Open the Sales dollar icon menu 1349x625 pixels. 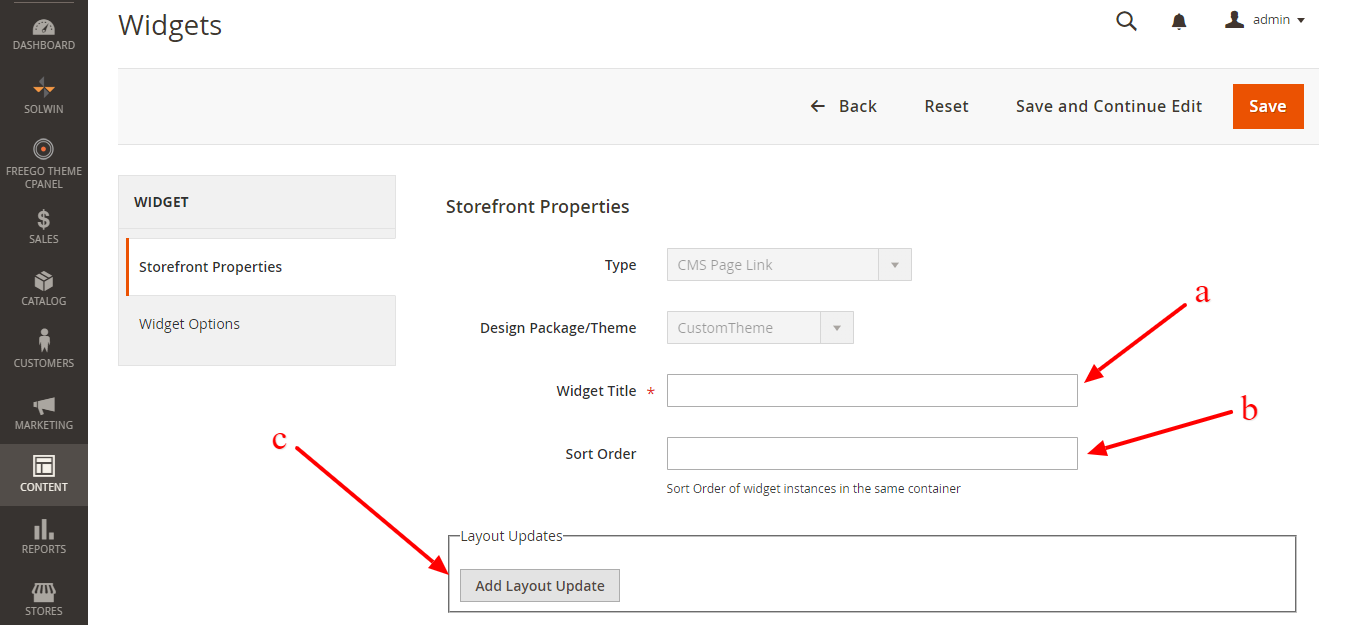tap(43, 226)
